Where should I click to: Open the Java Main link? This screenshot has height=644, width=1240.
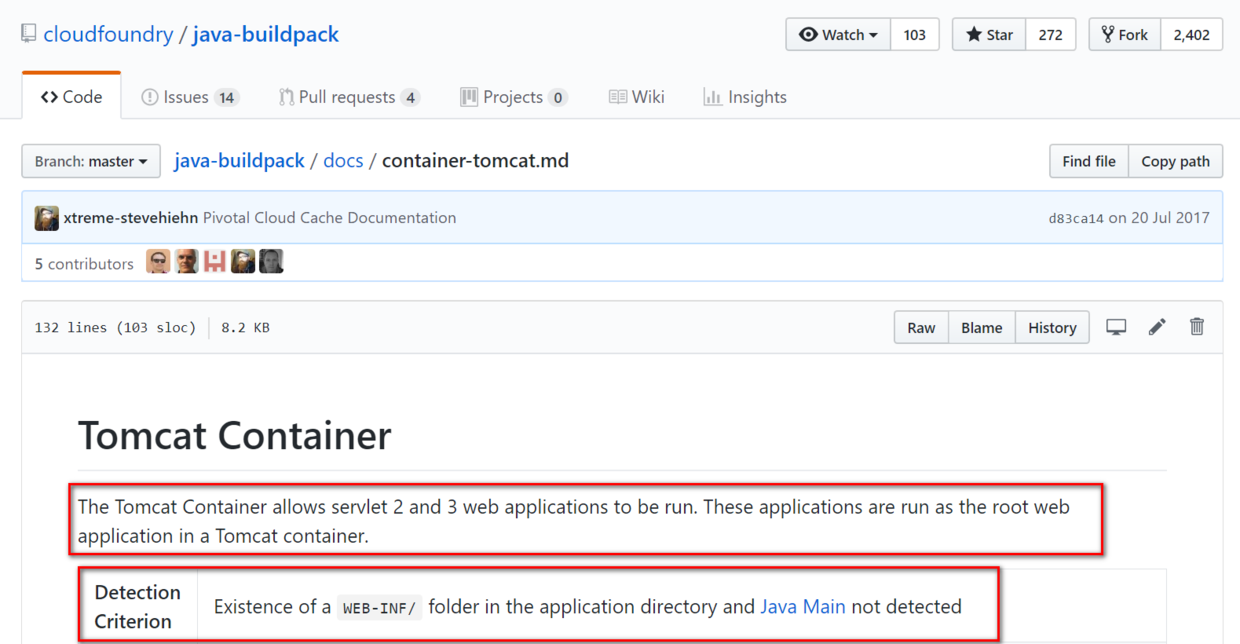click(x=803, y=606)
